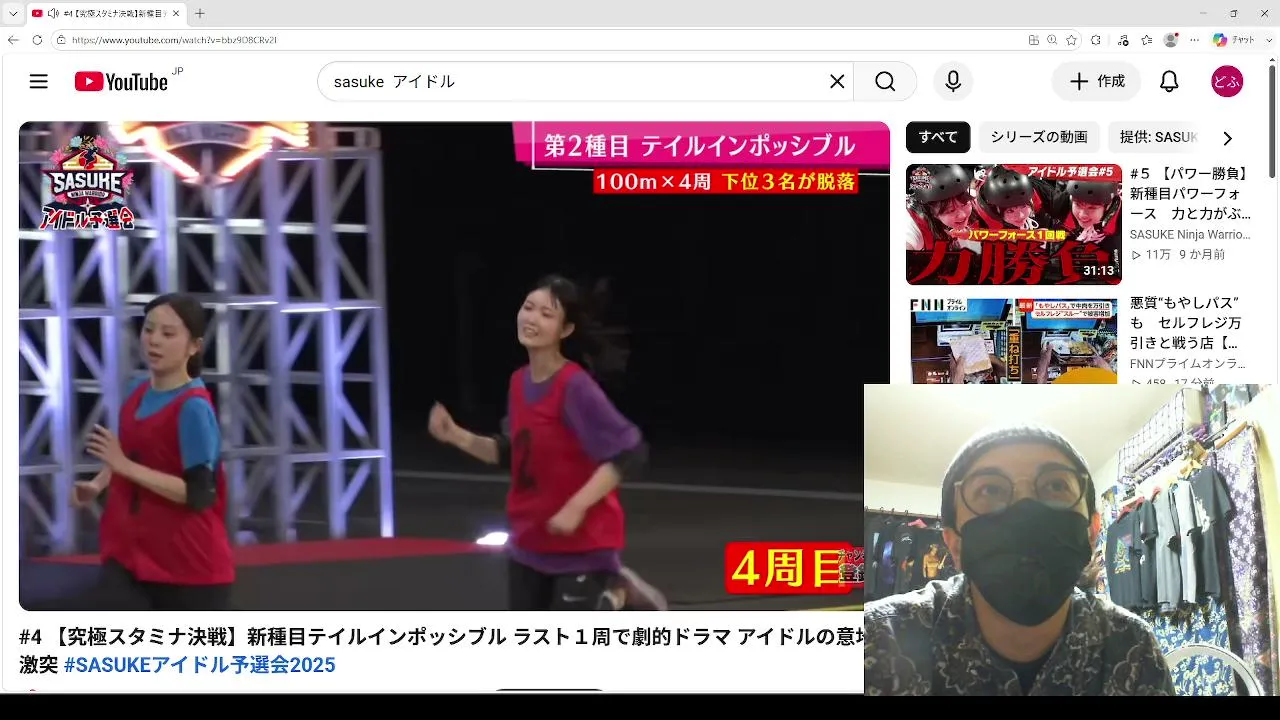Submit search with magnifier button
Image resolution: width=1280 pixels, height=720 pixels.
coord(885,82)
